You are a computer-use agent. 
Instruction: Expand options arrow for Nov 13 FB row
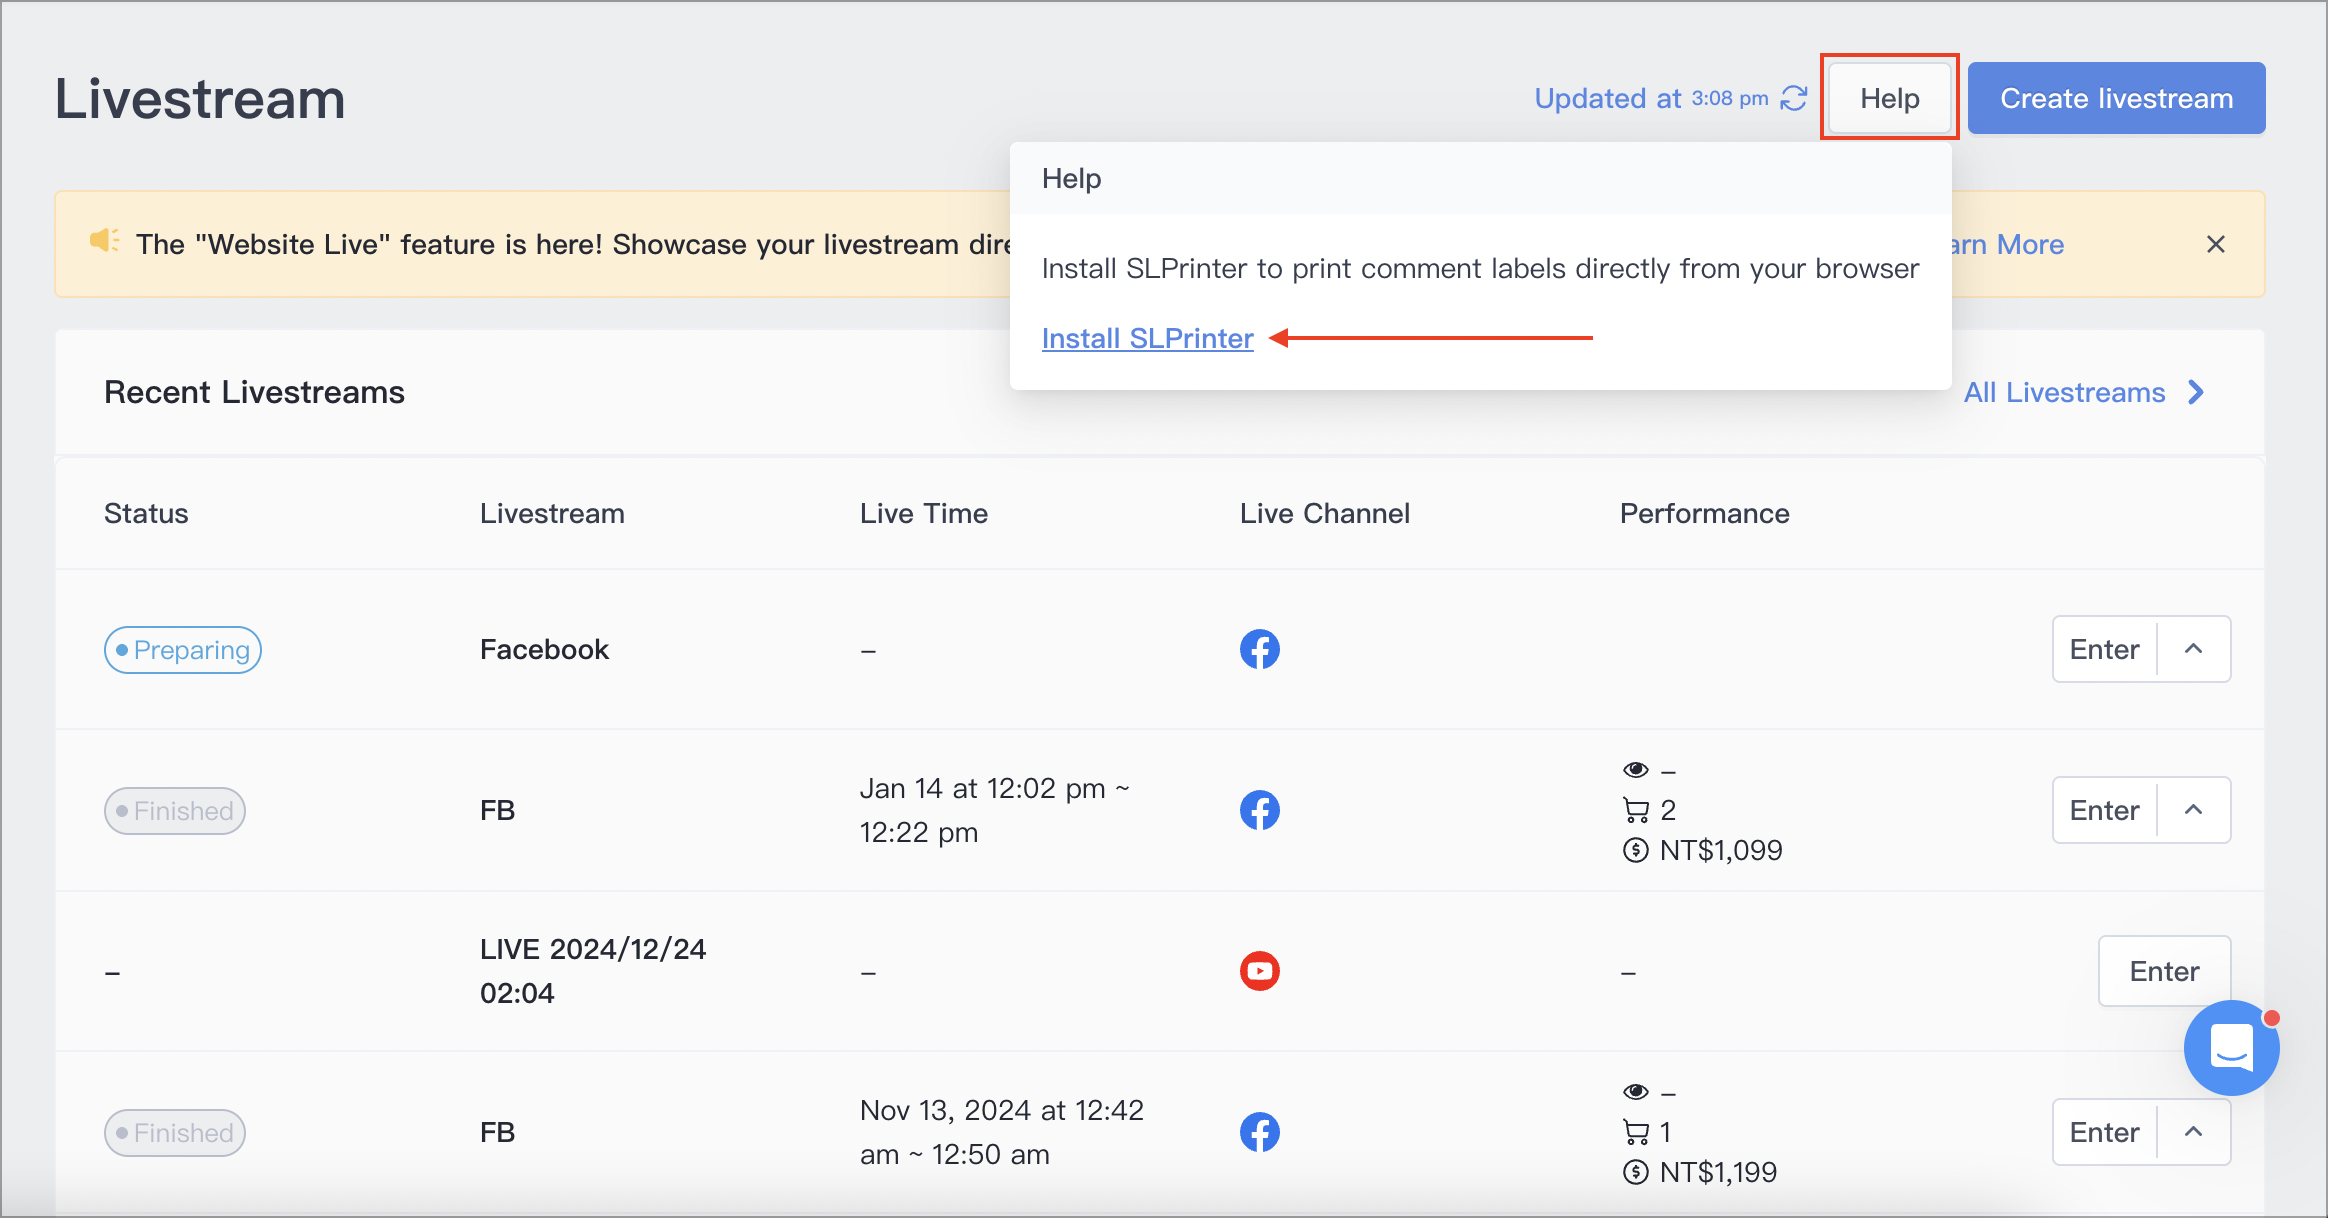click(x=2193, y=1132)
